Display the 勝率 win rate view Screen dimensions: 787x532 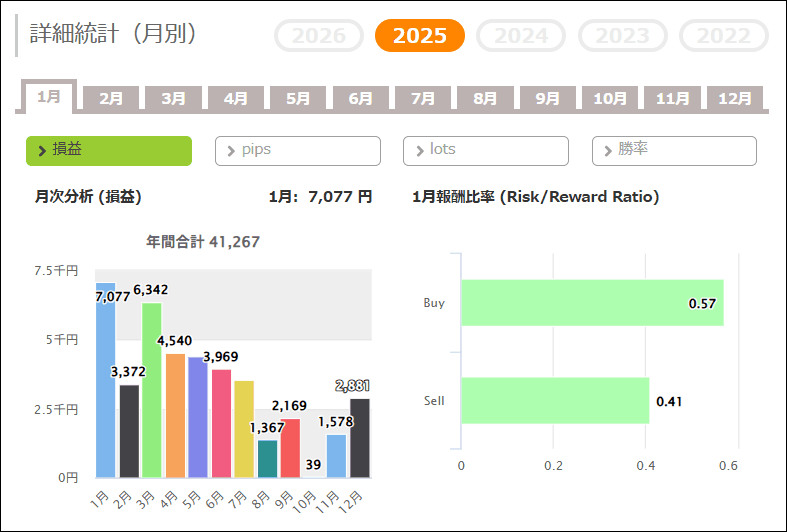[674, 150]
